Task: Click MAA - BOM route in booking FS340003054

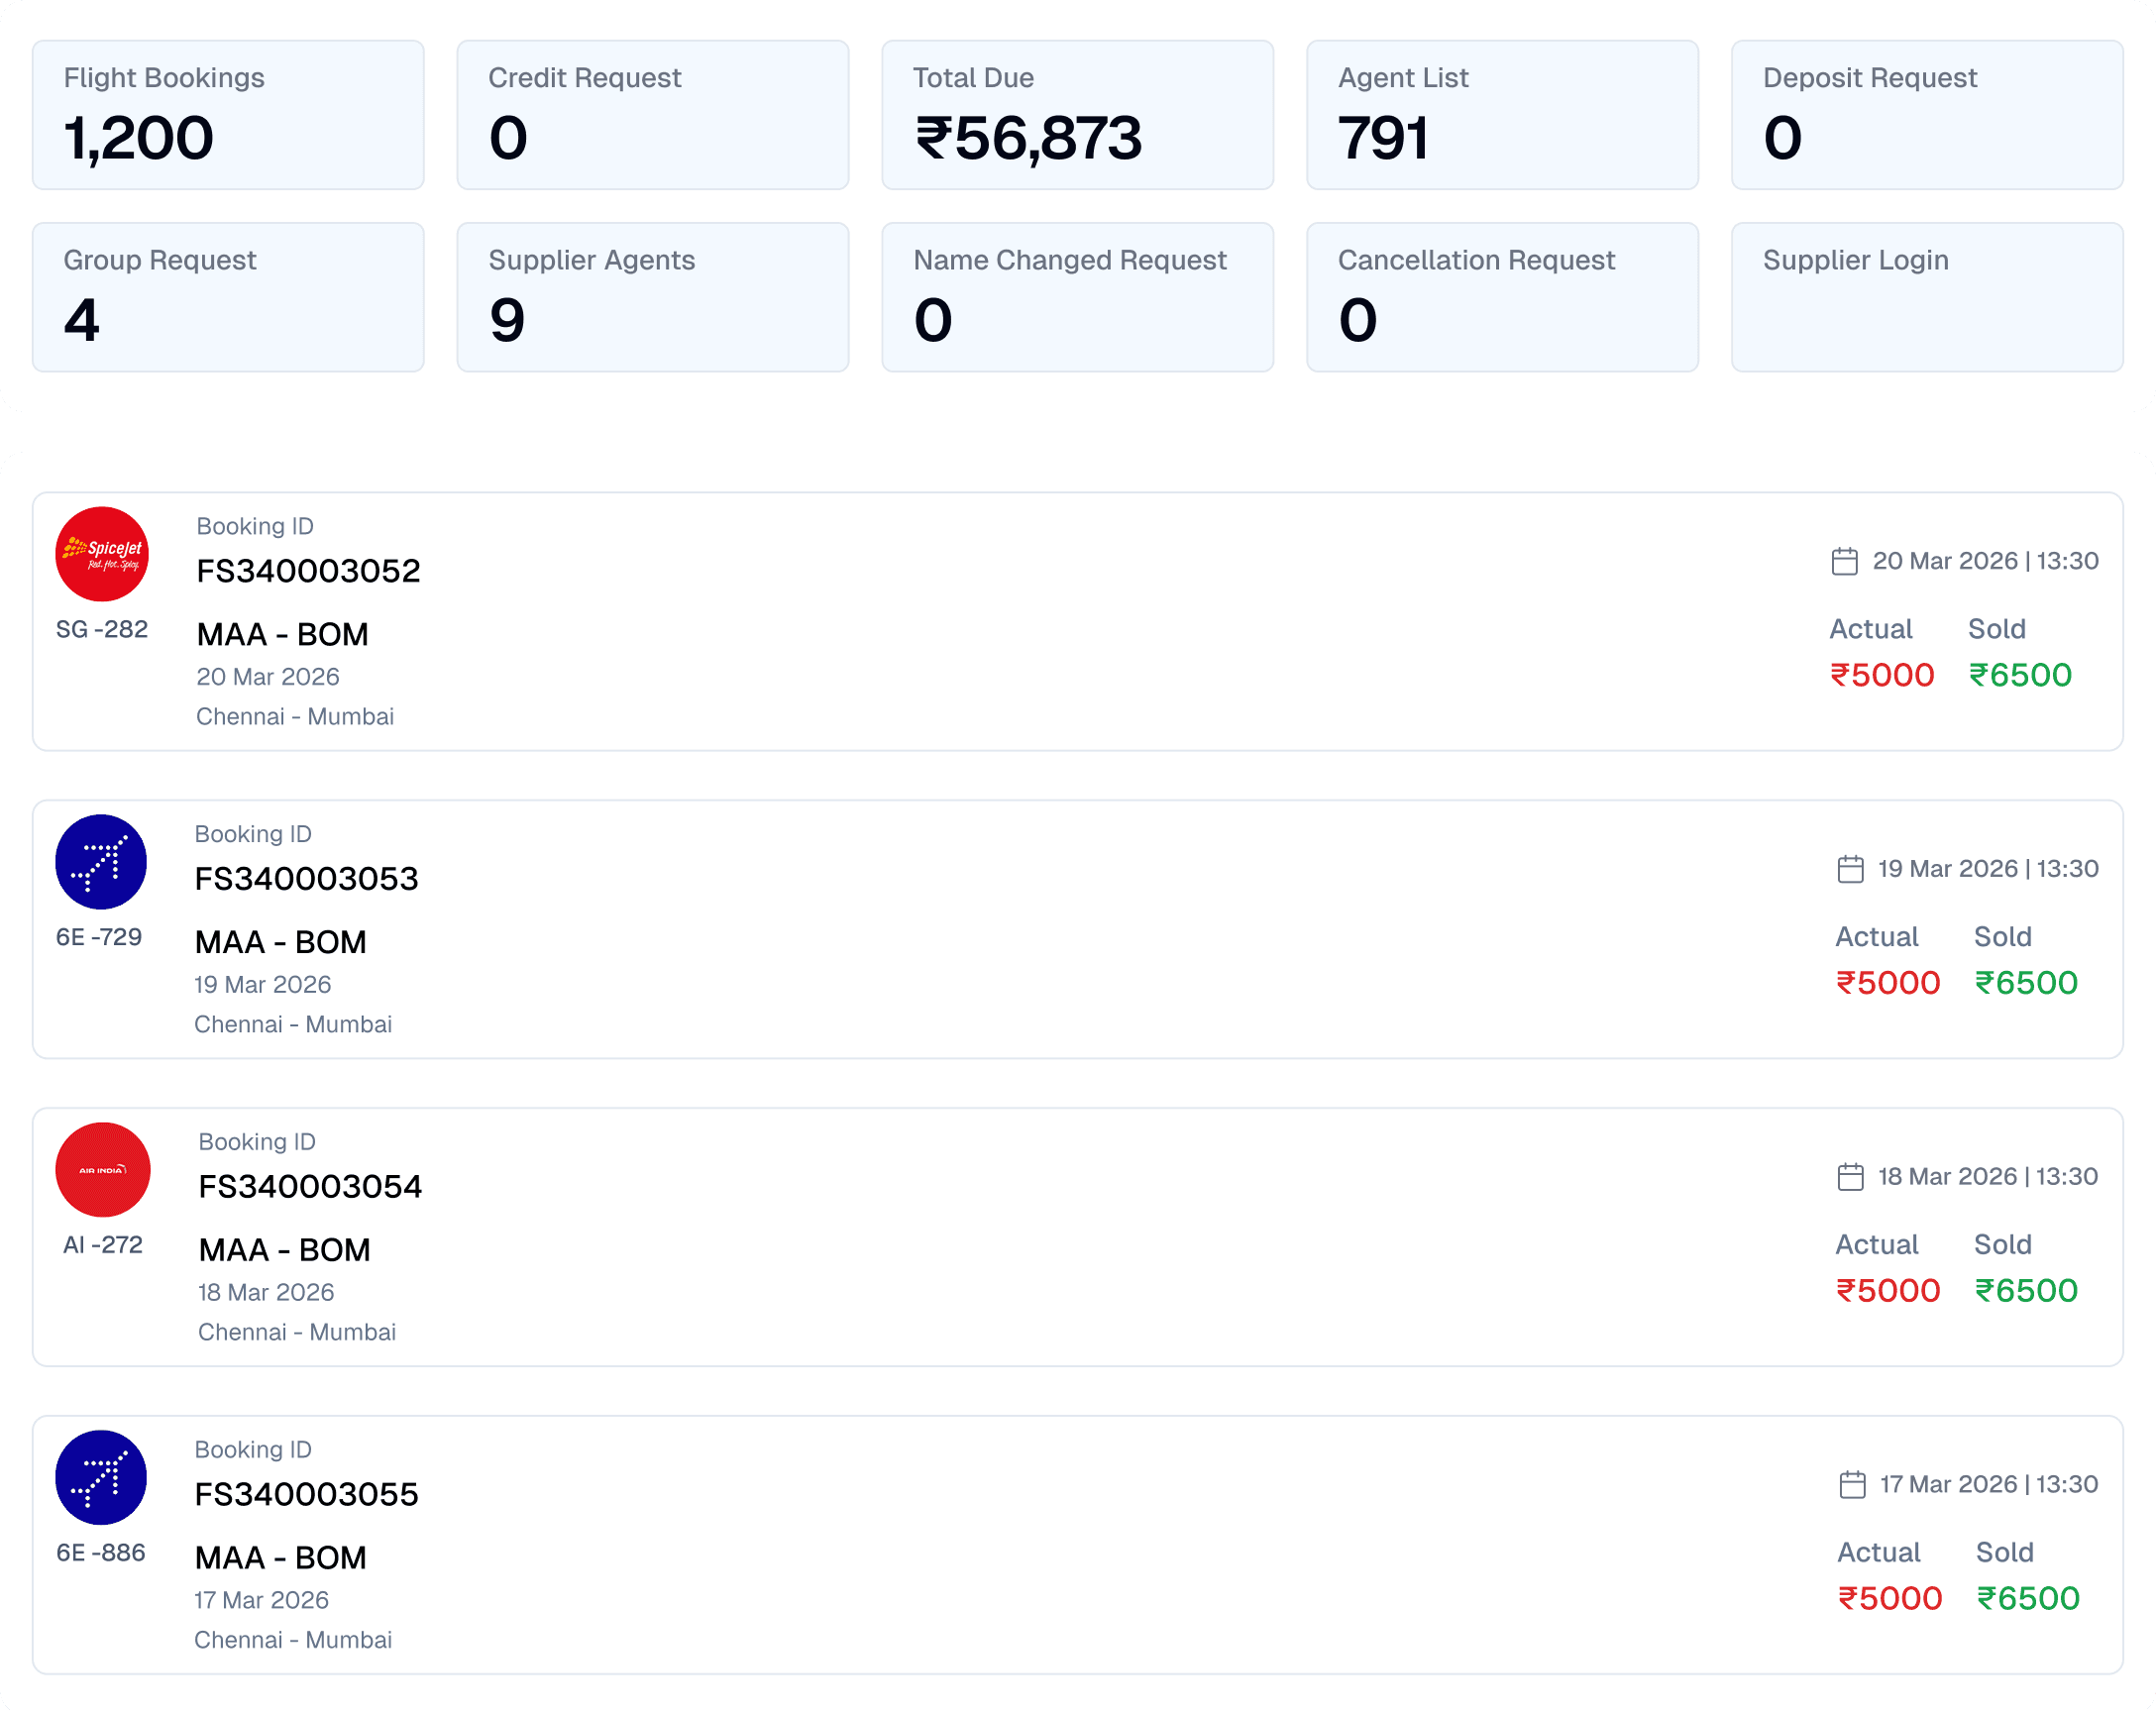Action: (285, 1250)
